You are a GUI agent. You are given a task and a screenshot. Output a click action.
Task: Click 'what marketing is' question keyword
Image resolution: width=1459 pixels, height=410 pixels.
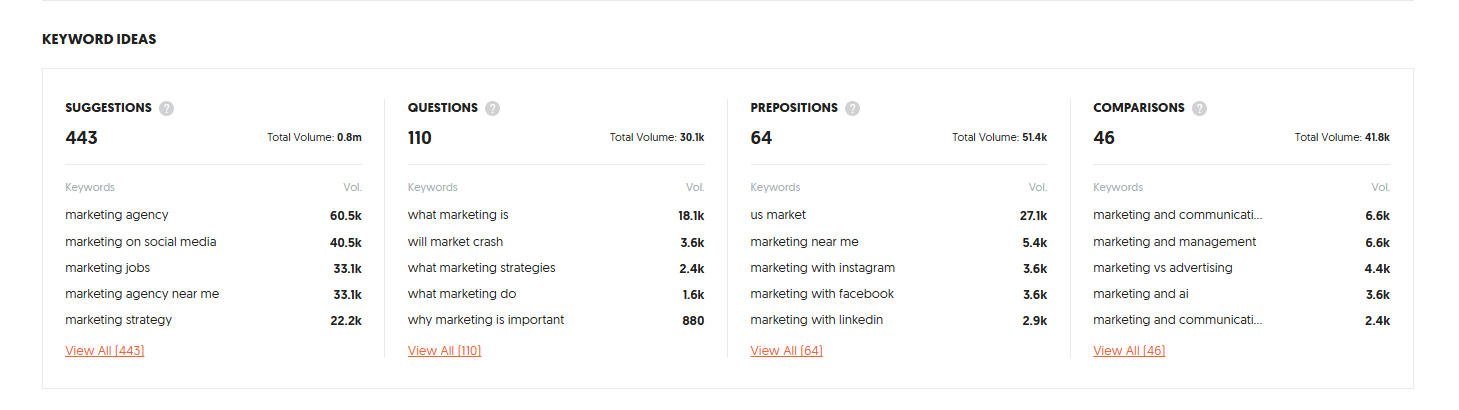pos(458,215)
